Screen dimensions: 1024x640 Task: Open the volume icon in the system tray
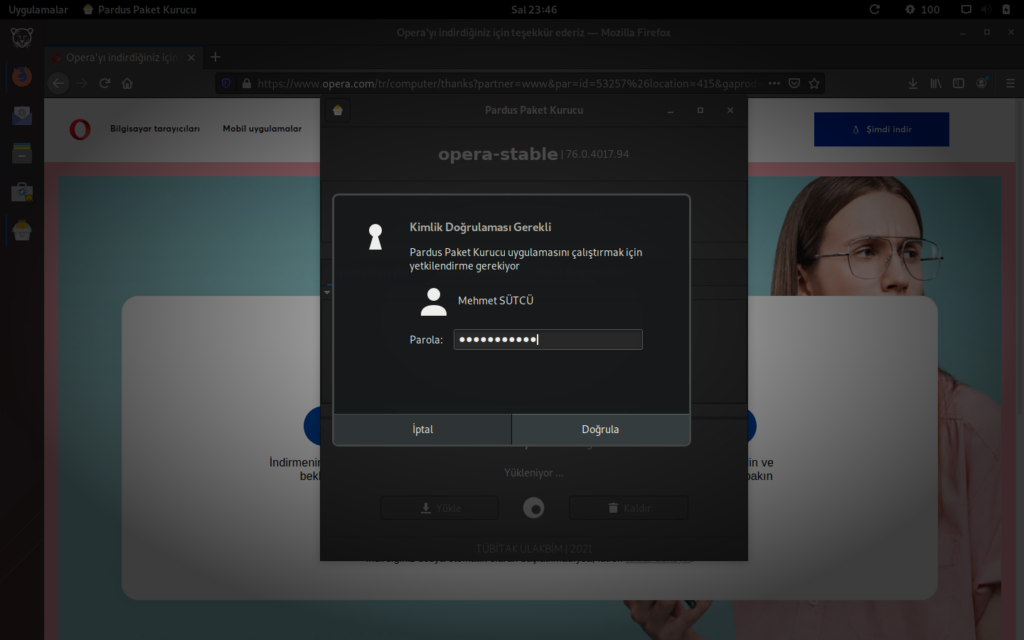[986, 10]
